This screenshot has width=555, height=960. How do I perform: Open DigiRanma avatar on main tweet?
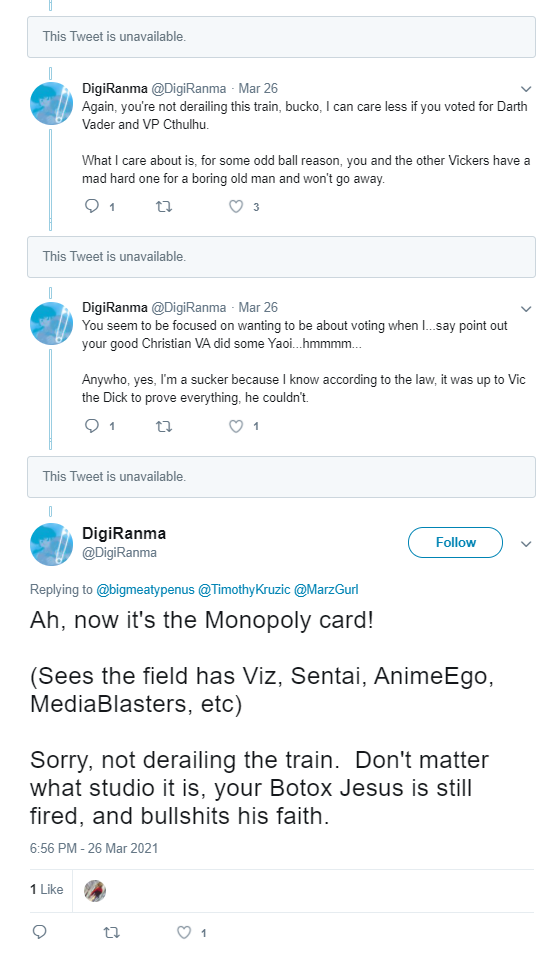point(51,544)
